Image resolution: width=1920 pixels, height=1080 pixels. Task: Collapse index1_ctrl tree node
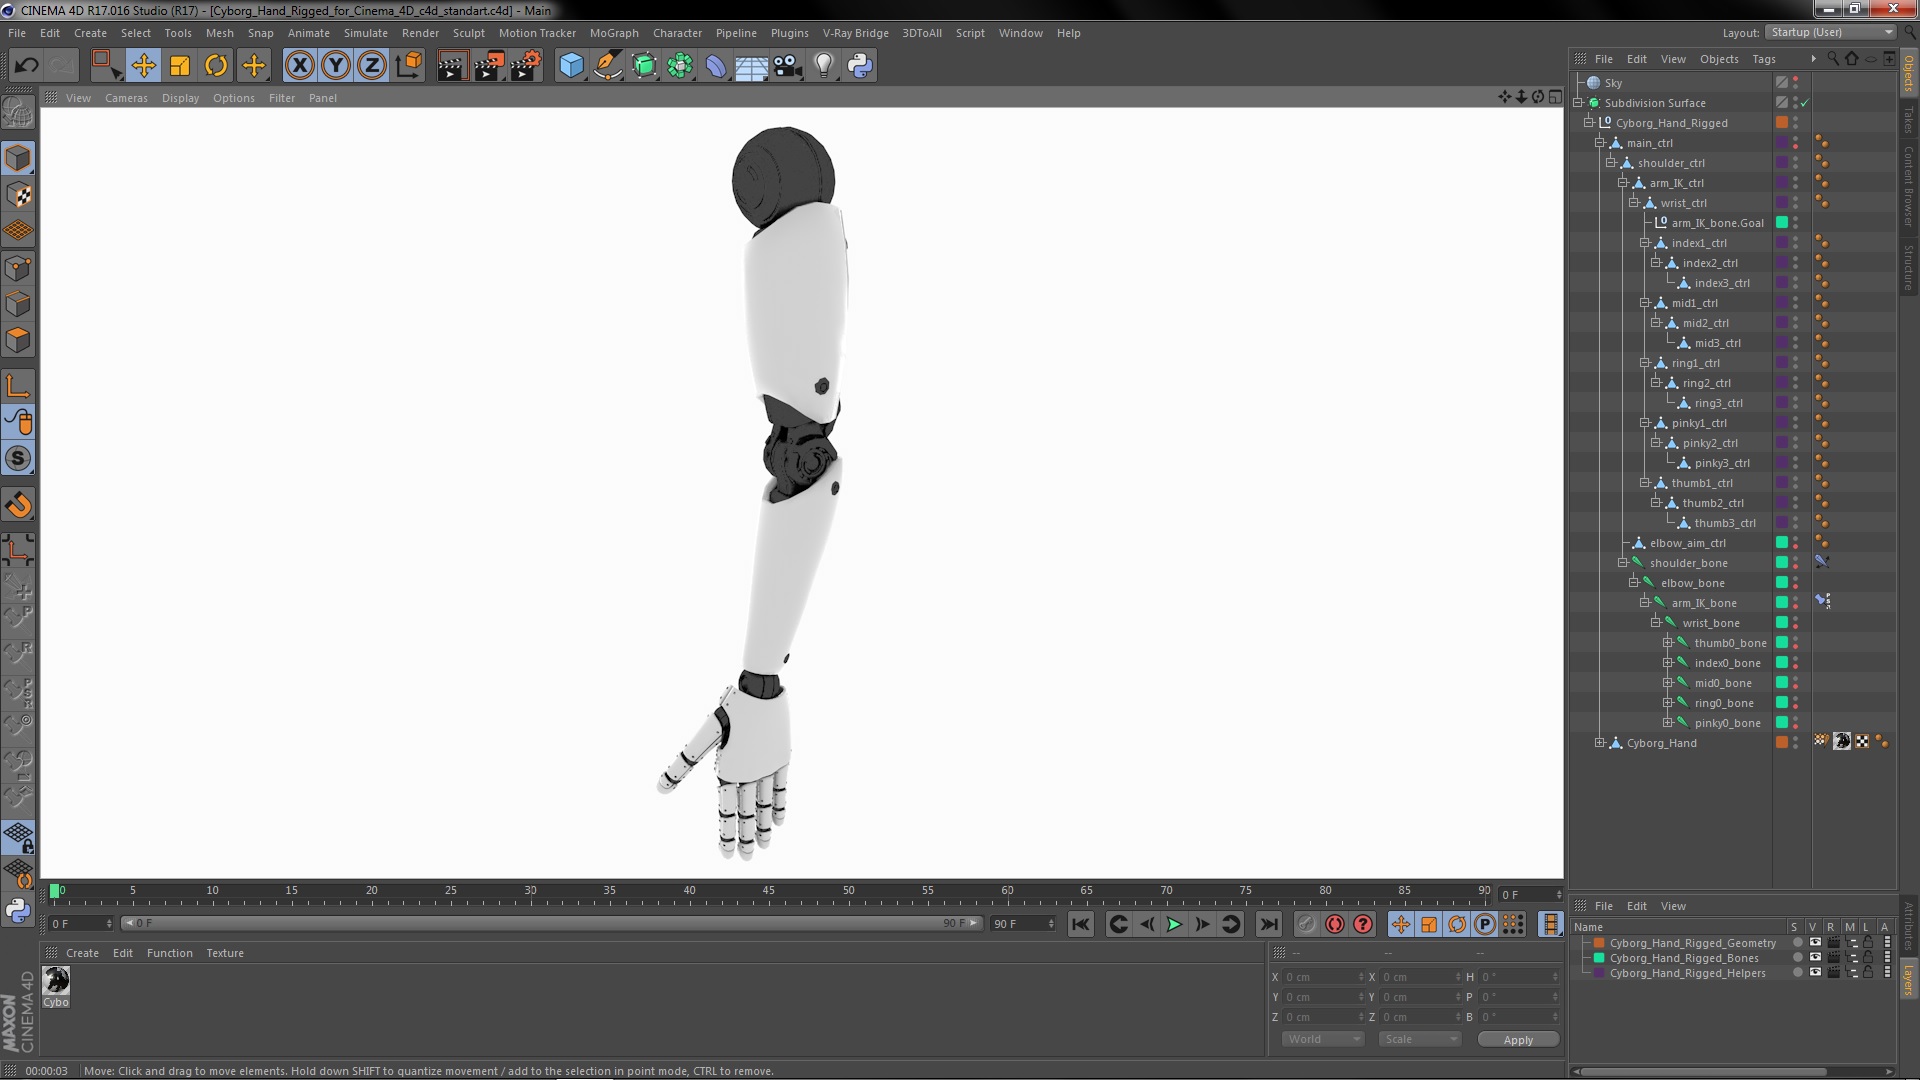click(1644, 243)
